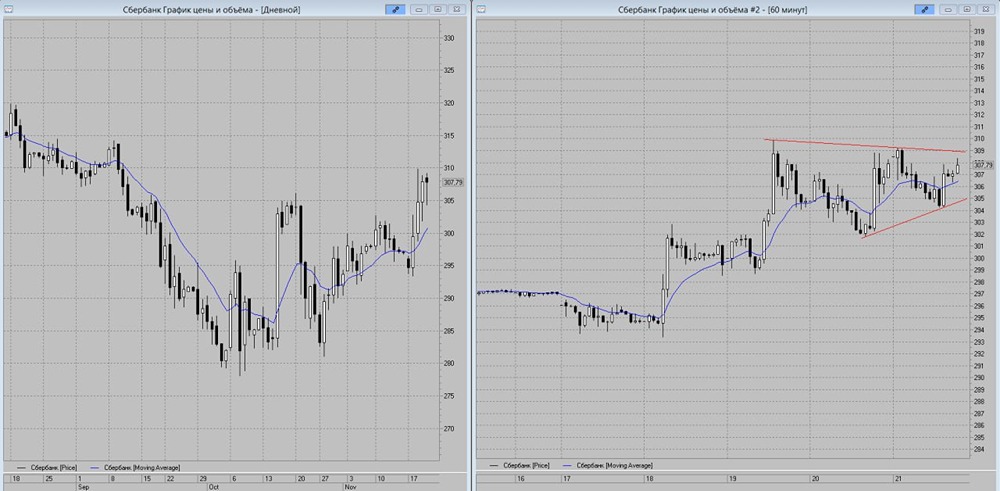Viewport: 1000px width, 491px height.
Task: Click the 307.79 current price tag on the daily chart
Action: click(452, 182)
